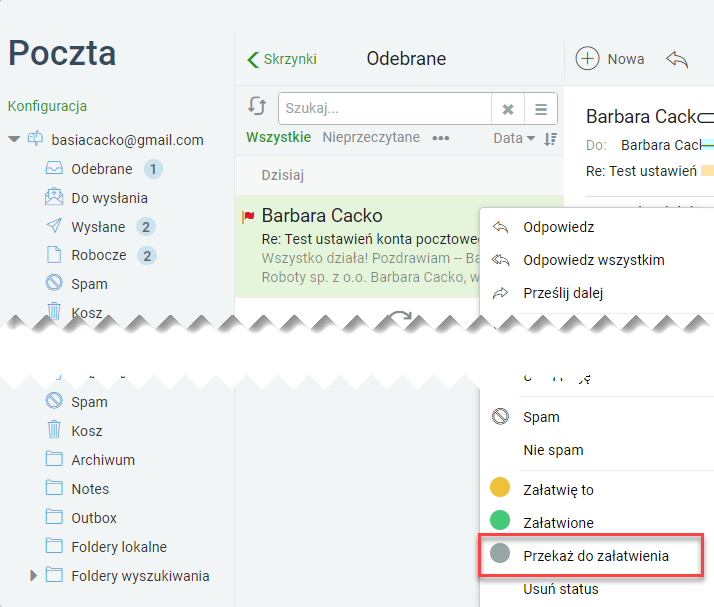Open the Archiwum folder
Viewport: 714px width, 607px height.
[103, 460]
